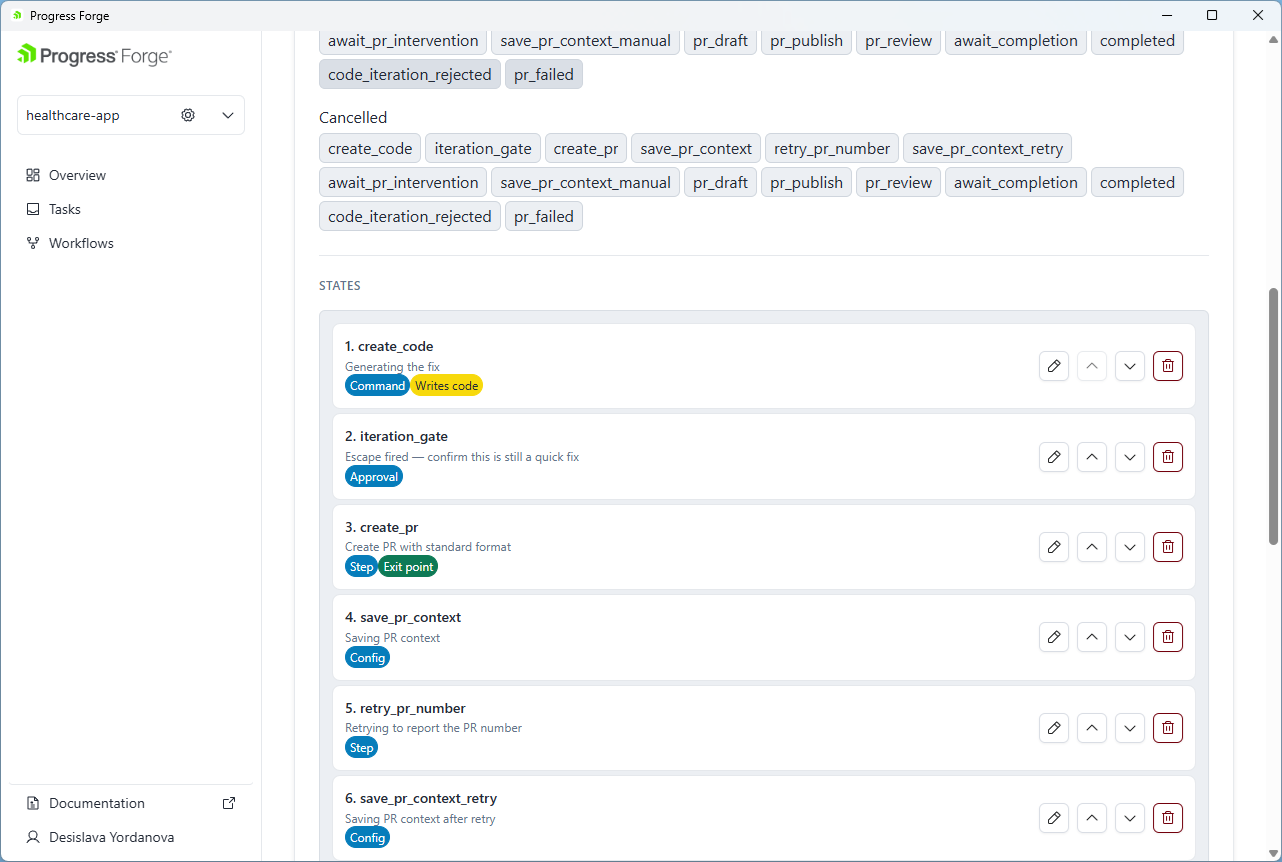Edit the create_code state with pencil icon

pos(1054,366)
